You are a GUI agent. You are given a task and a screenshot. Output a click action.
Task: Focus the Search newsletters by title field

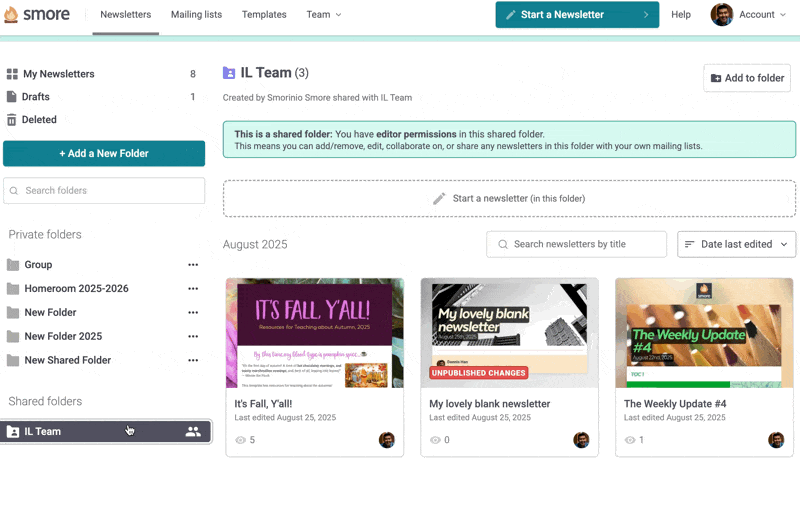click(x=586, y=244)
